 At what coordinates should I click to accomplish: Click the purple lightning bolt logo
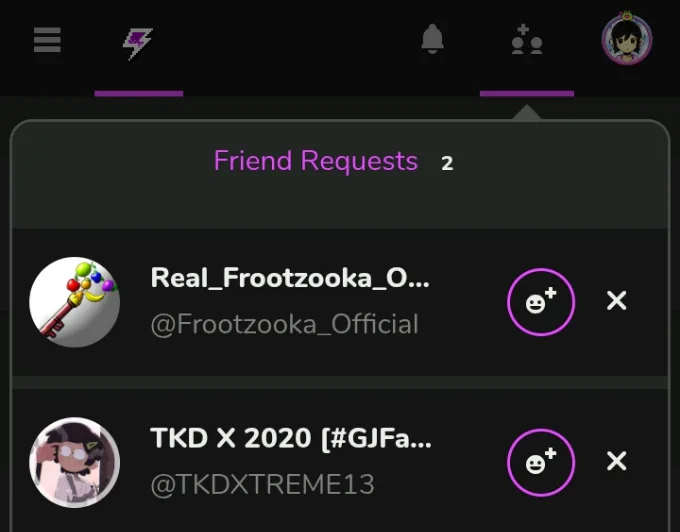coord(138,42)
